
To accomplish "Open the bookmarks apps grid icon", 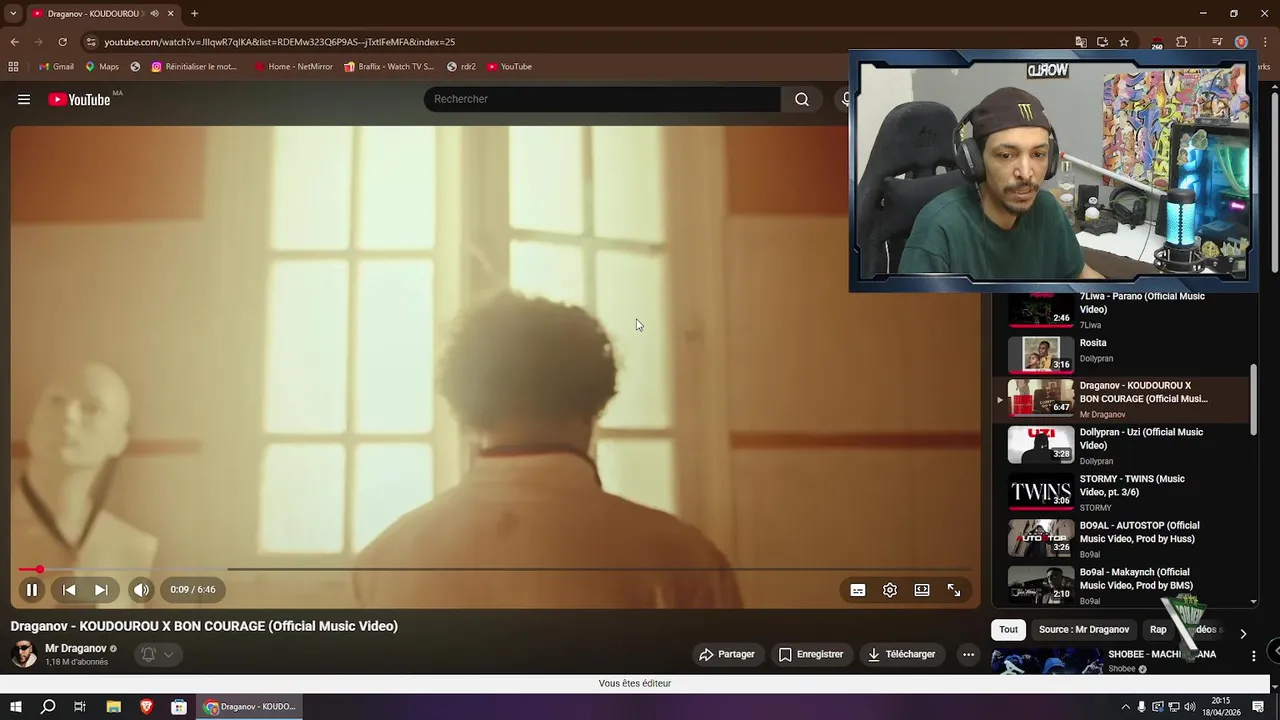I will [13, 67].
